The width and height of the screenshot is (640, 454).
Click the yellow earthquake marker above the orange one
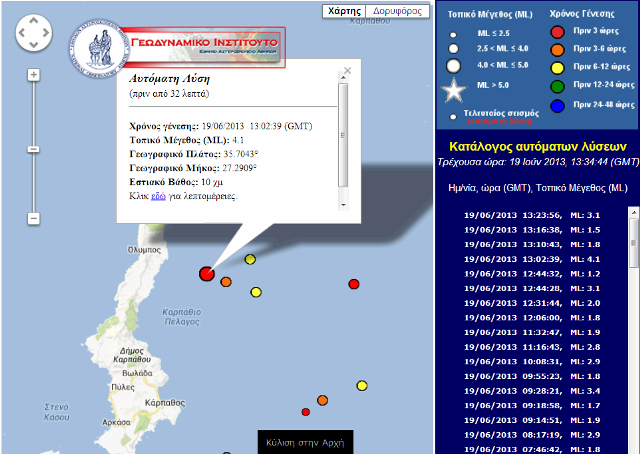250,259
